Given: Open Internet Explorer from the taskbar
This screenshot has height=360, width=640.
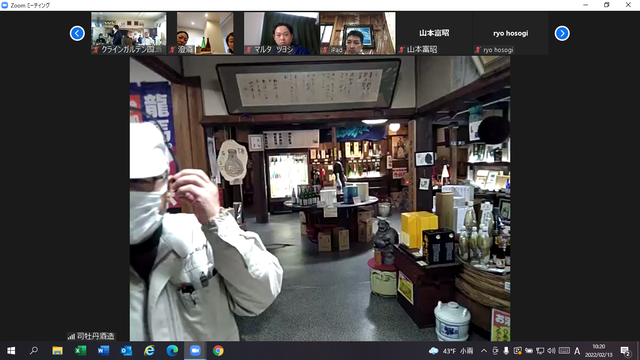Looking at the screenshot, I should click(x=149, y=351).
